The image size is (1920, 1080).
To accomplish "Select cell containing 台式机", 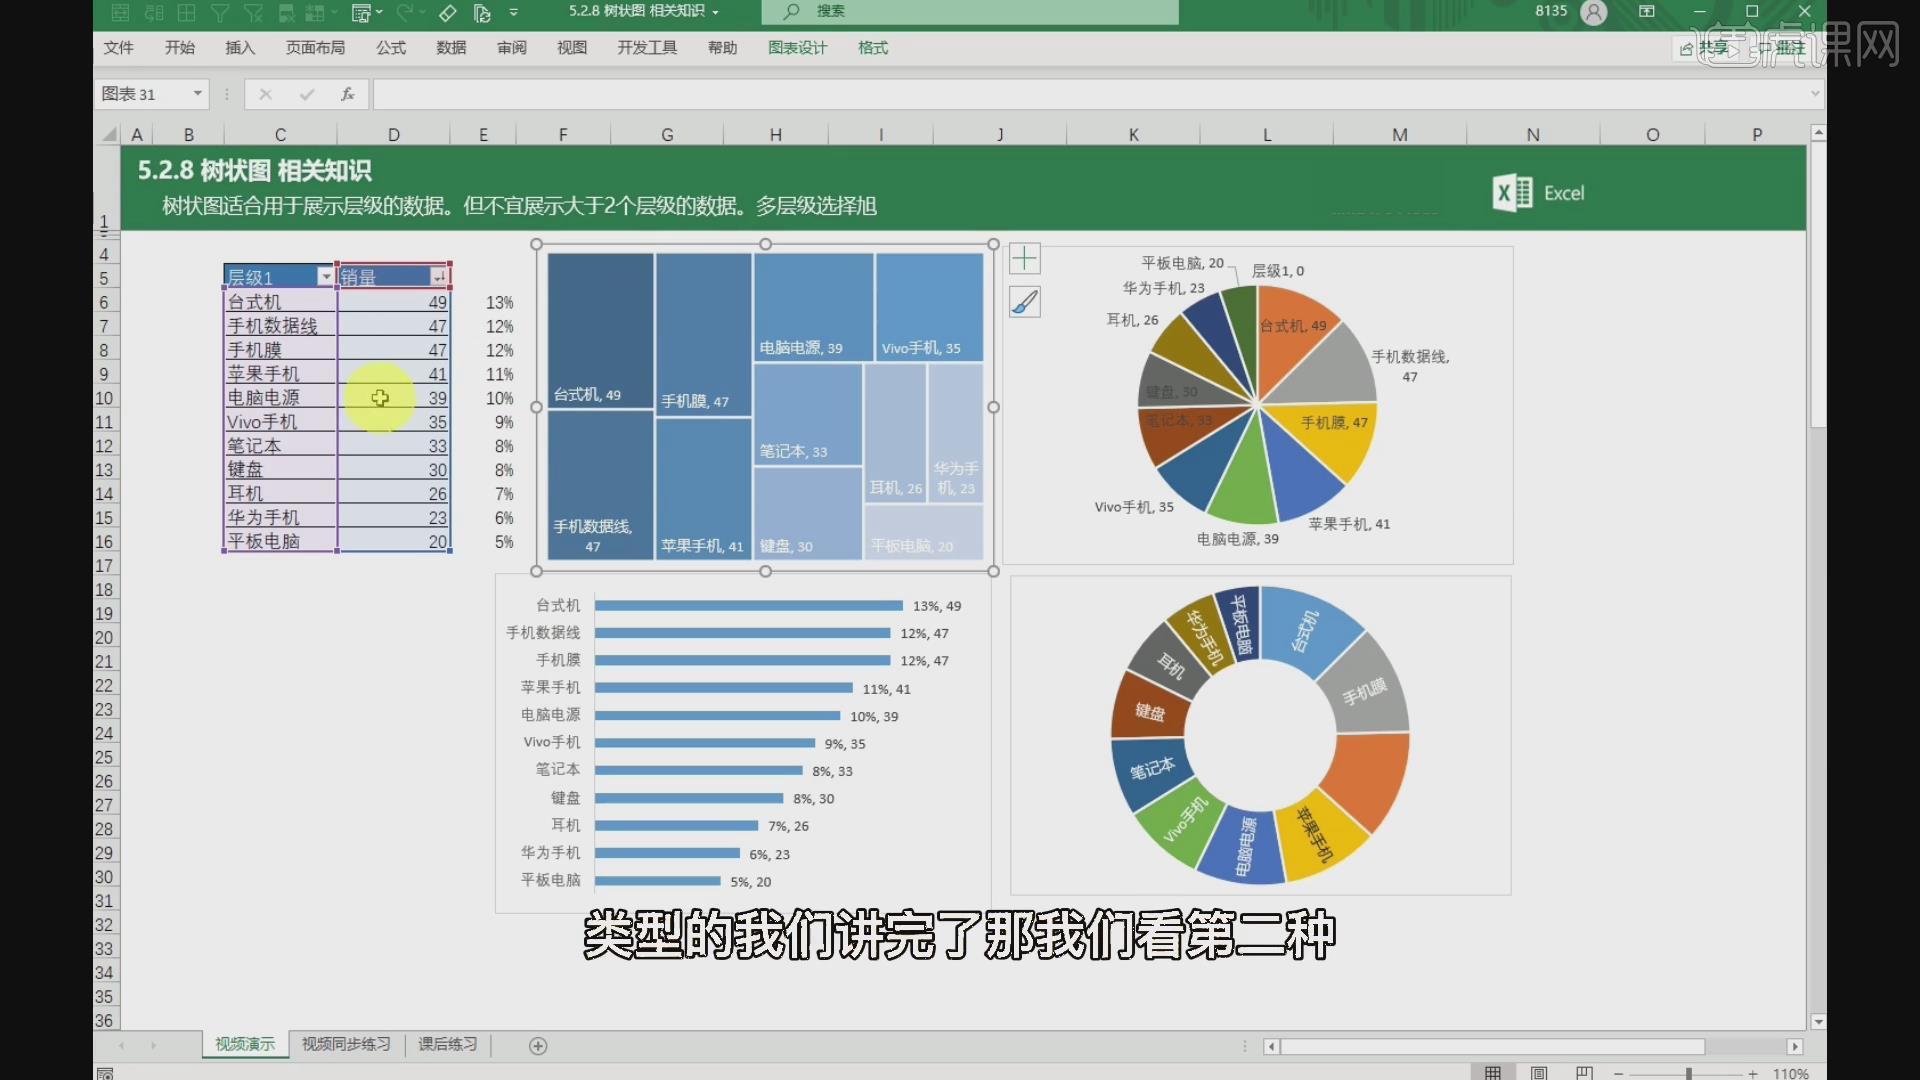I will [x=280, y=302].
